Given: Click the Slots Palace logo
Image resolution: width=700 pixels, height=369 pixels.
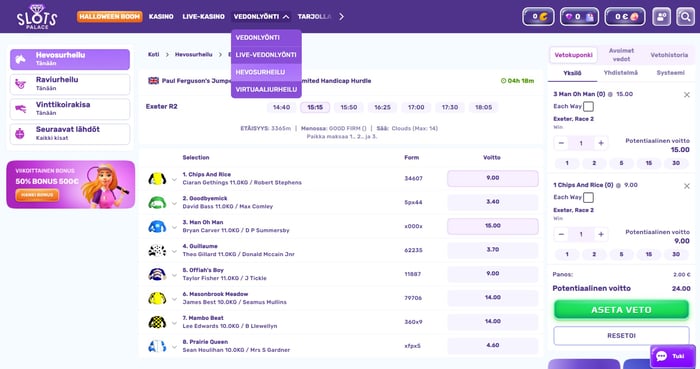Looking at the screenshot, I should 37,17.
